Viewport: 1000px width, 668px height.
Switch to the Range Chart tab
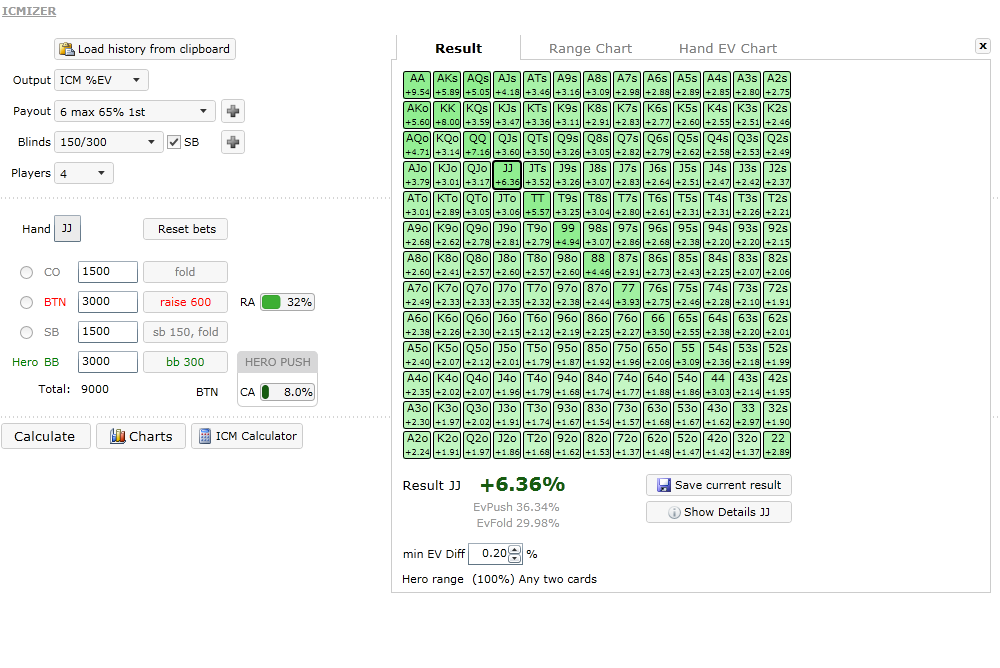(x=590, y=48)
